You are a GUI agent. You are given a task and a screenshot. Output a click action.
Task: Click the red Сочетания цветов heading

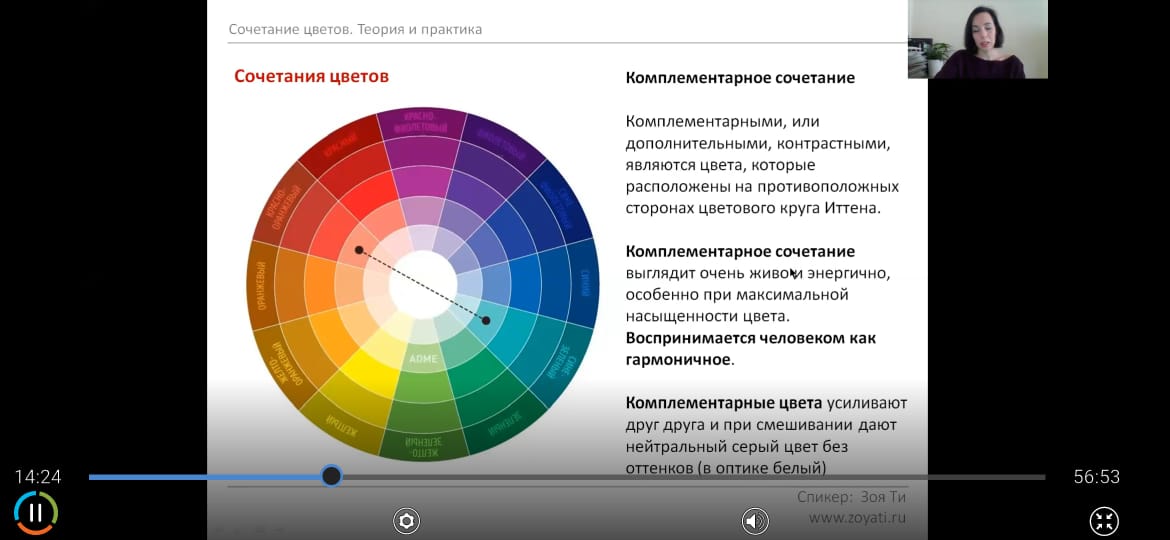click(x=311, y=76)
